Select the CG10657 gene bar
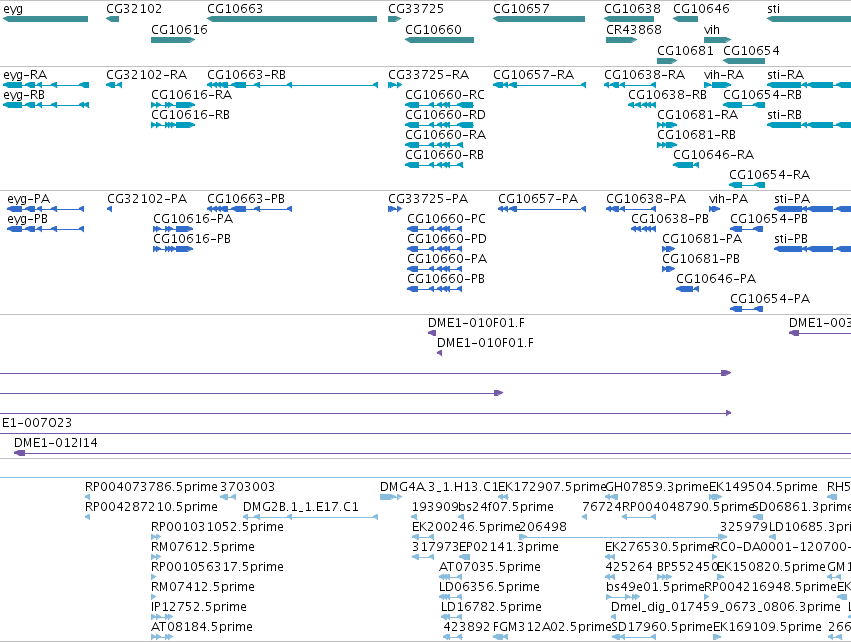The height and width of the screenshot is (642, 851). pyautogui.click(x=539, y=19)
